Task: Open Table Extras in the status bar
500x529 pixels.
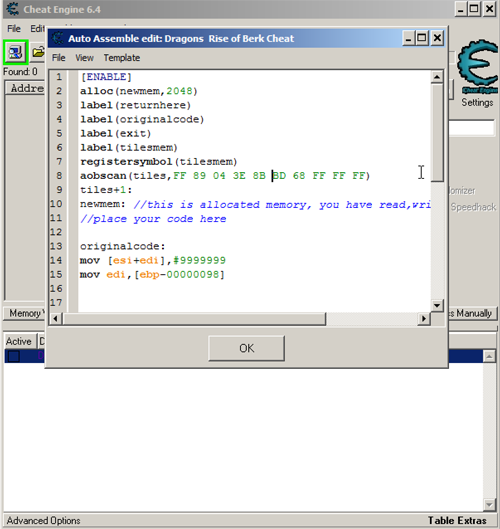Action: pos(457,521)
